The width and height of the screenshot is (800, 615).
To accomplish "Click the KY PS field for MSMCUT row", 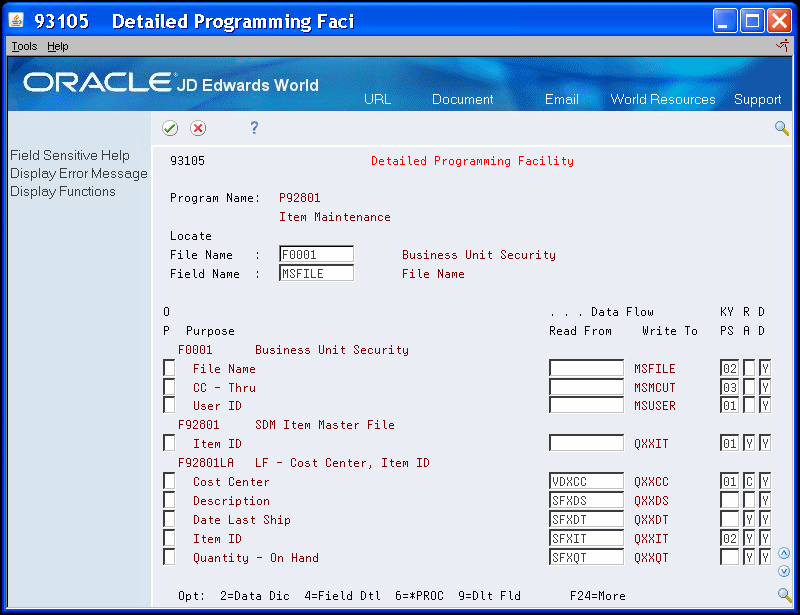I will 729,387.
